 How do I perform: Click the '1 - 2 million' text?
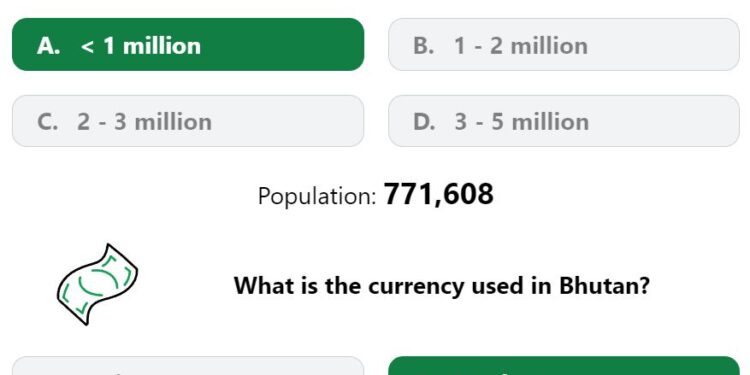point(521,46)
